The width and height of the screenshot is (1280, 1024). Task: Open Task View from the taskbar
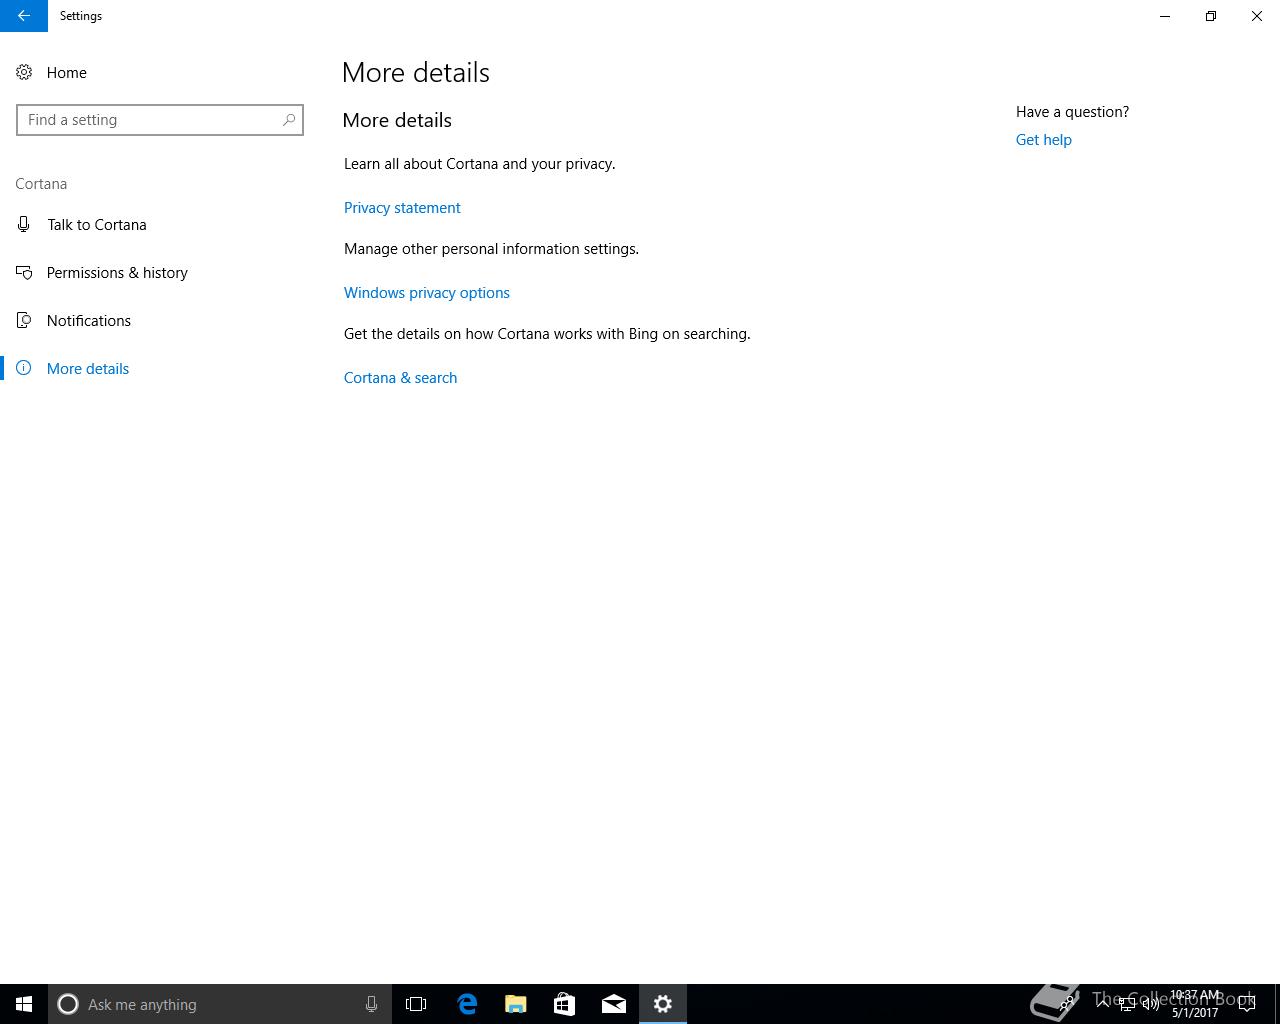click(x=416, y=1004)
